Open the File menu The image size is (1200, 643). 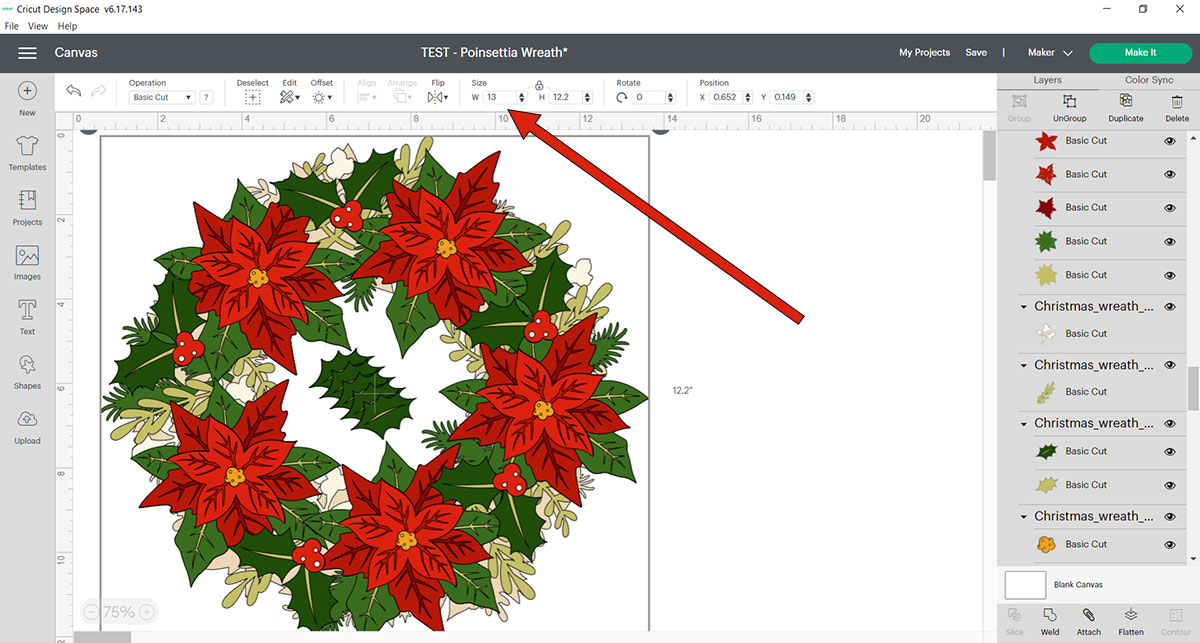coord(13,26)
